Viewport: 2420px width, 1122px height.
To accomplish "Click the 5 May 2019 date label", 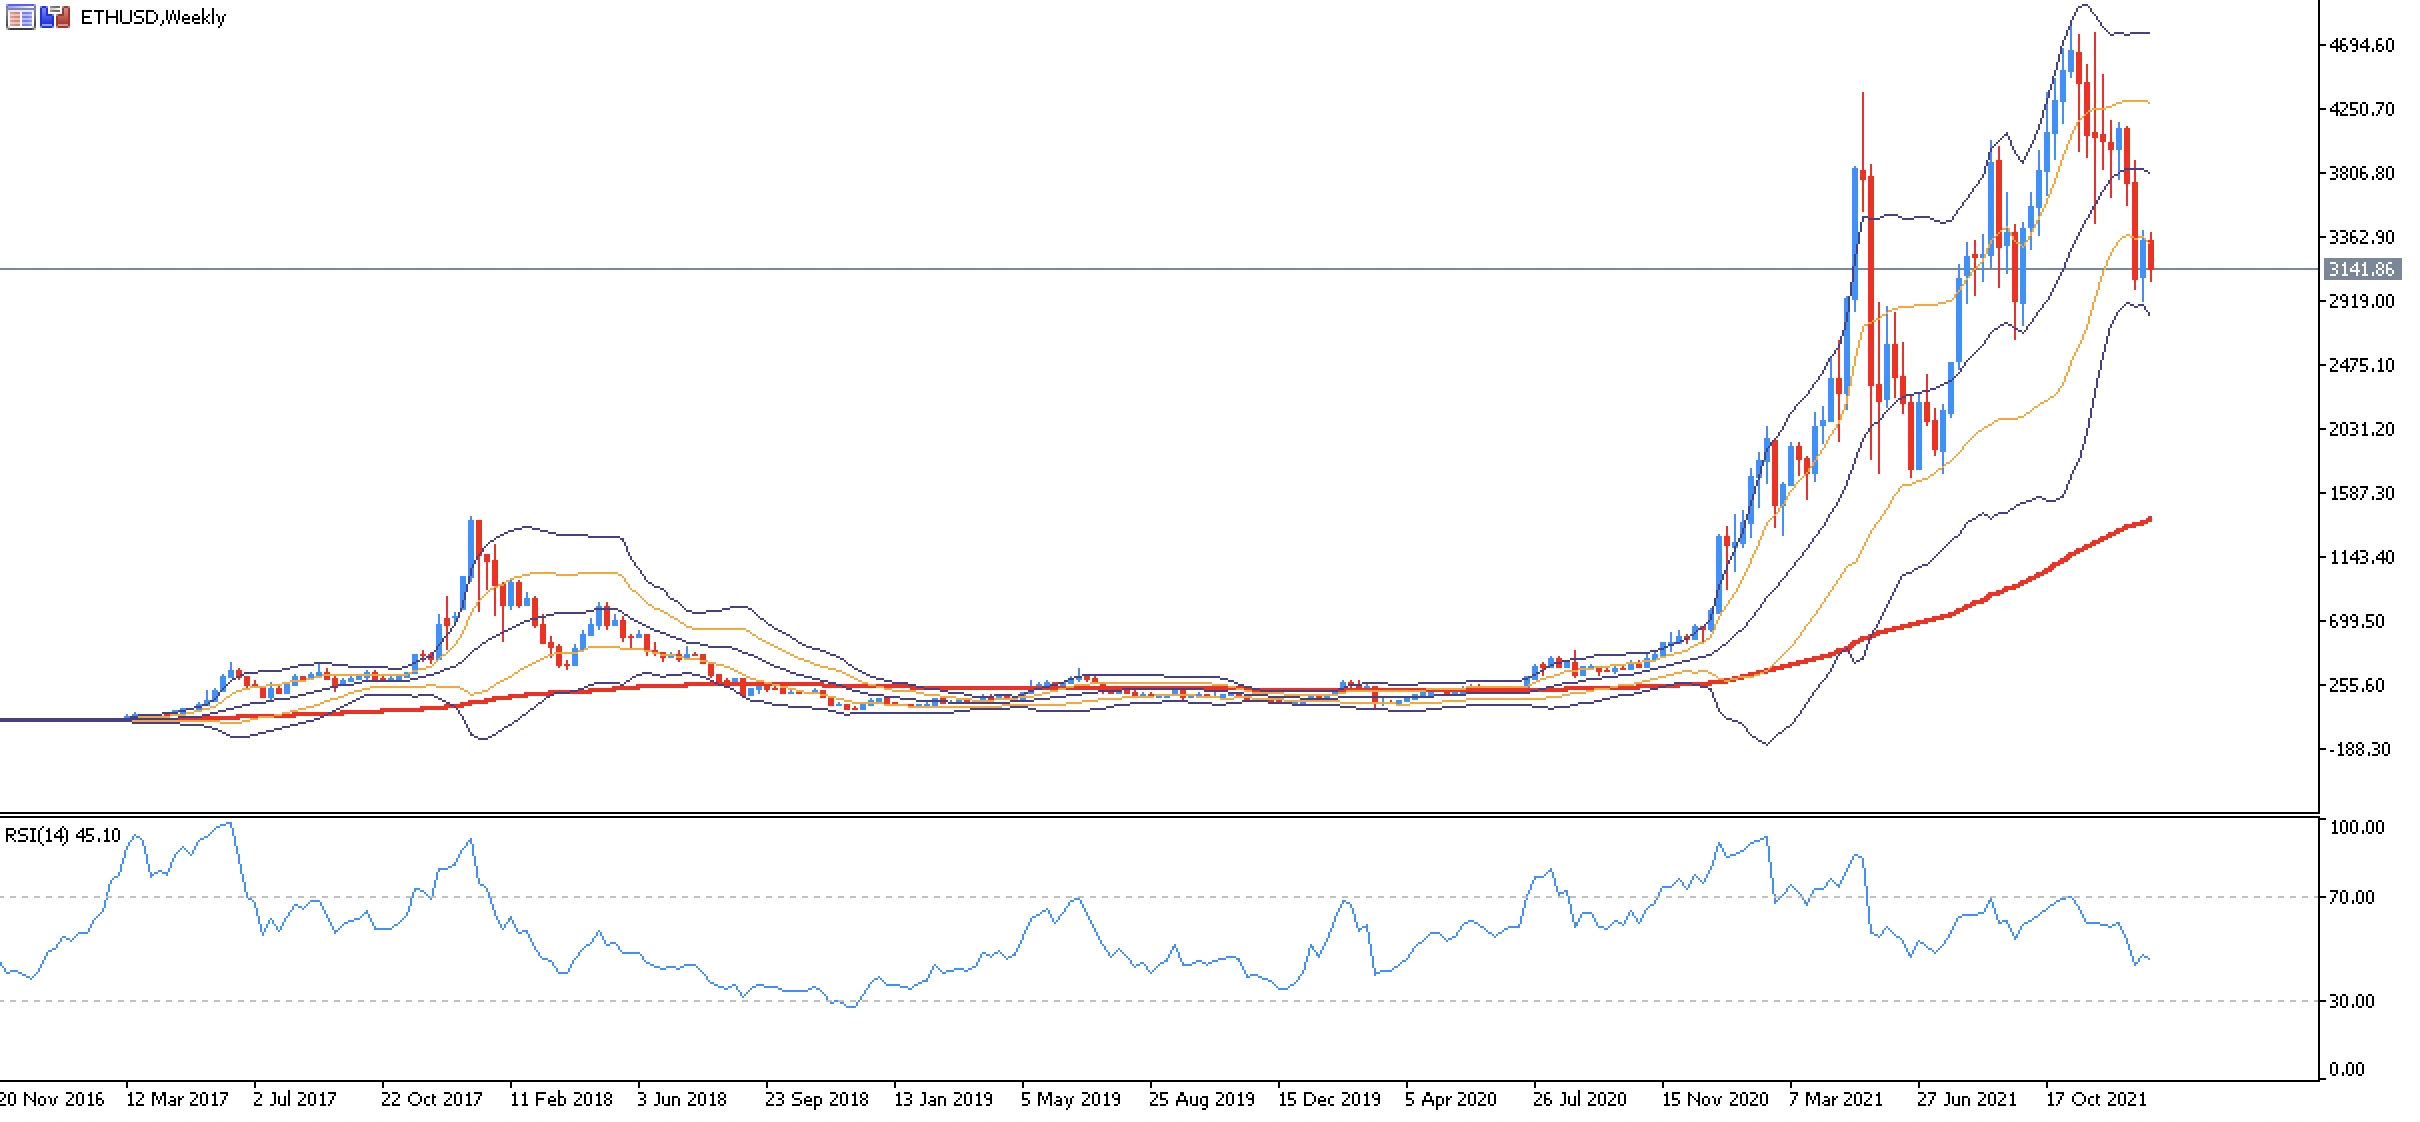I will click(x=1070, y=1099).
